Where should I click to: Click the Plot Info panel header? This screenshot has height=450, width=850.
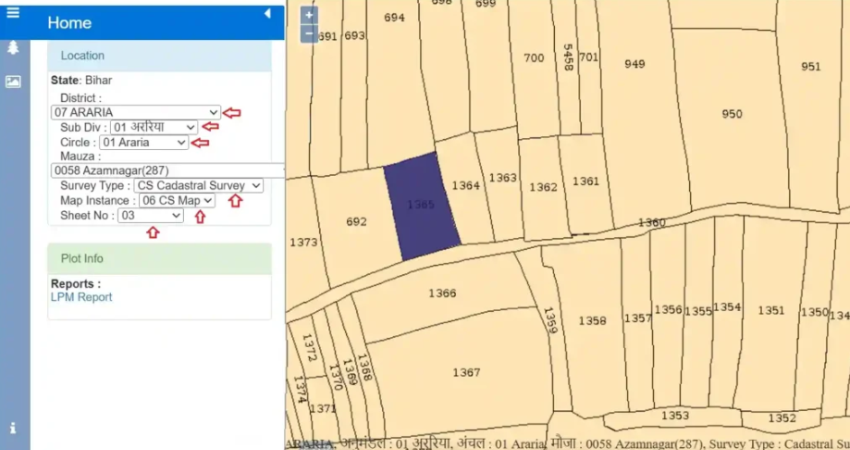(159, 259)
